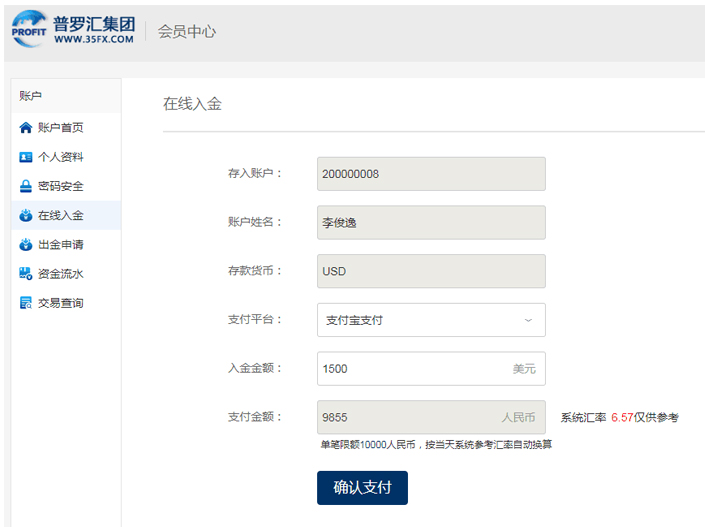Click the lock icon beside 密码安全

(26, 186)
